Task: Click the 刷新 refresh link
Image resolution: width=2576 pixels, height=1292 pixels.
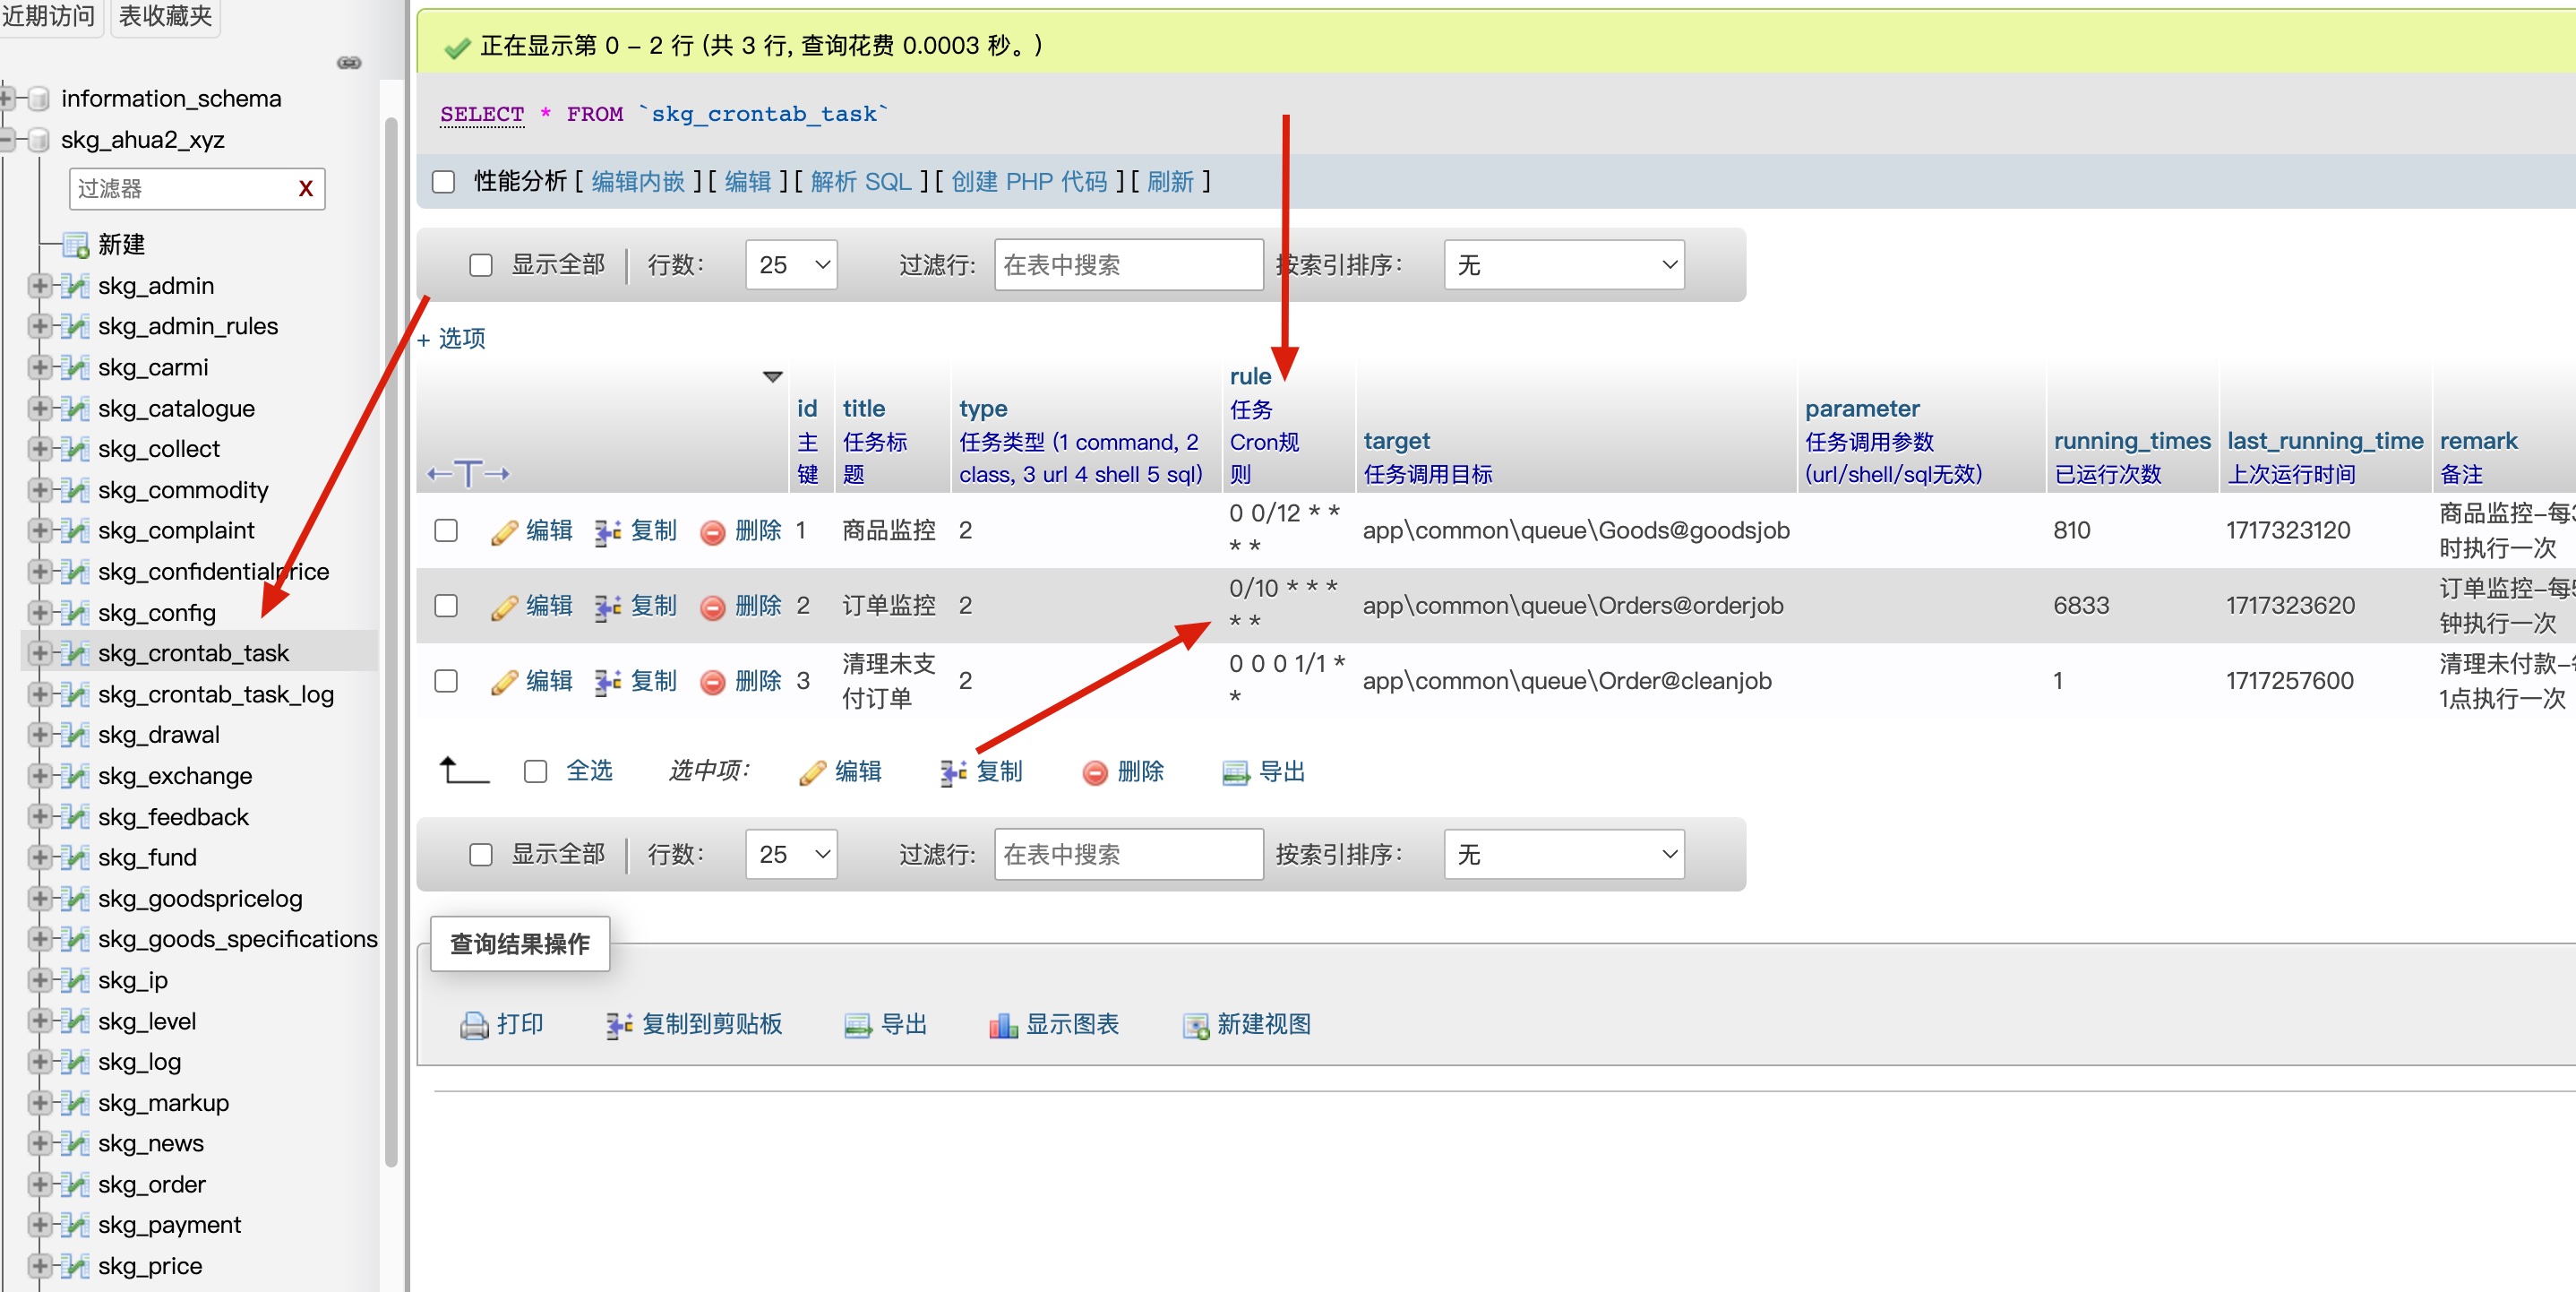Action: 1170,182
